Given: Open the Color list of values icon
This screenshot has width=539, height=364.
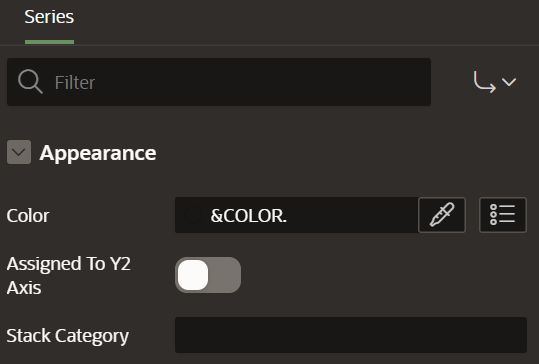Looking at the screenshot, I should [x=503, y=215].
